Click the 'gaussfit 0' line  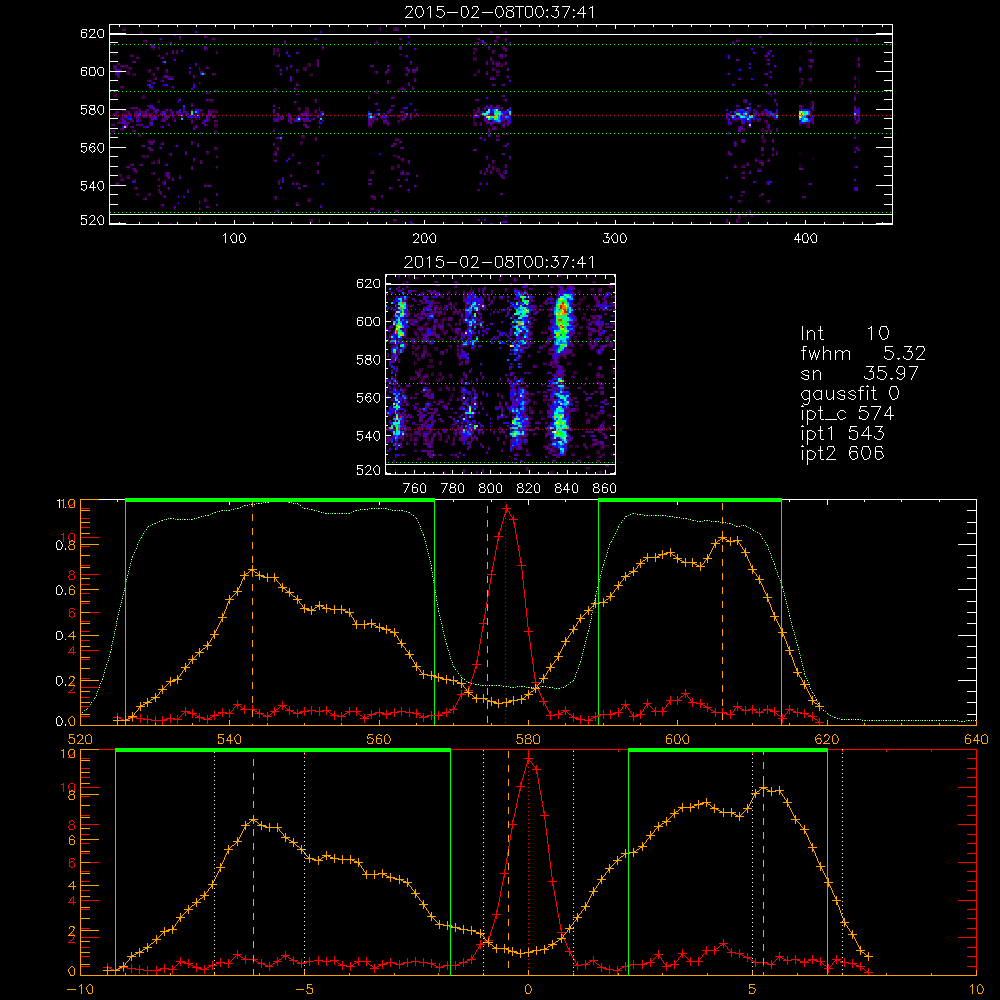point(849,393)
